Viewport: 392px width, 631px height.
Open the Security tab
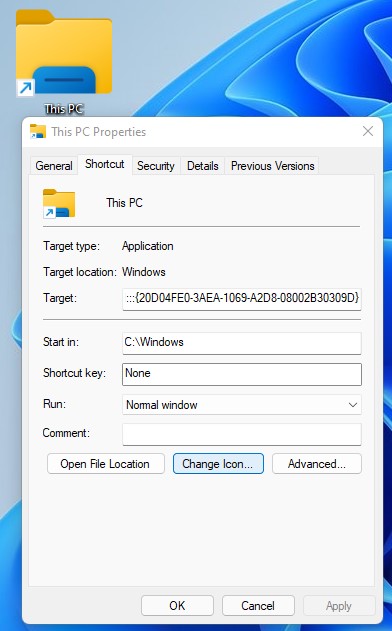click(x=156, y=166)
